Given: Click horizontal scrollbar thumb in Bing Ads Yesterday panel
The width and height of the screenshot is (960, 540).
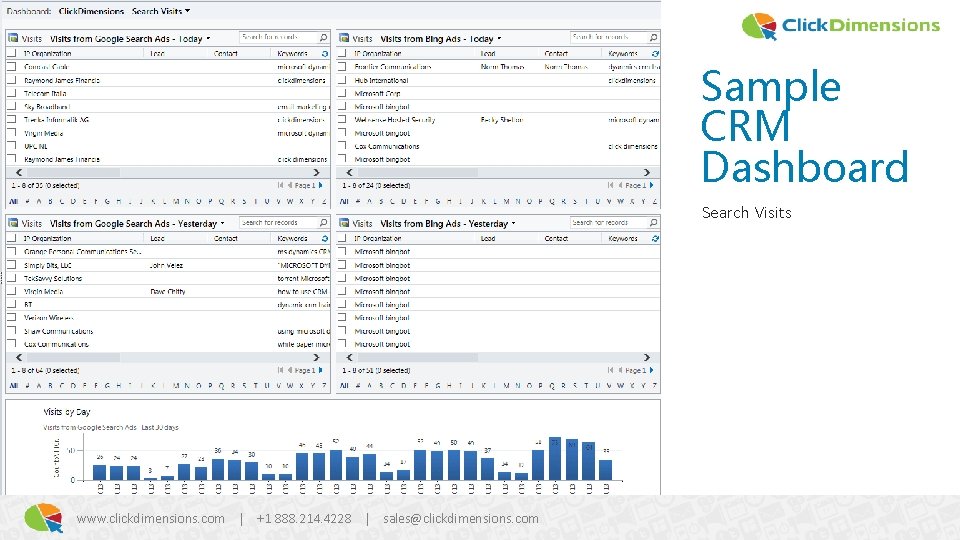Looking at the screenshot, I should coord(418,358).
